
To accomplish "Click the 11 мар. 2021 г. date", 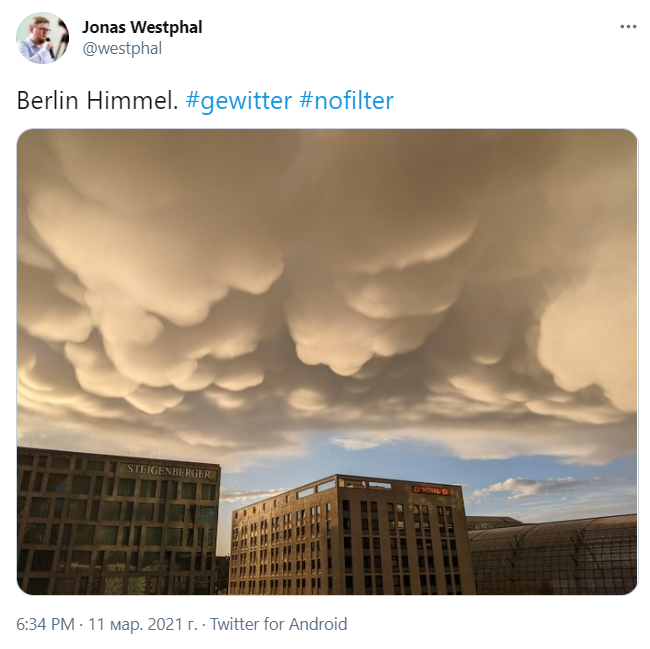I will click(x=143, y=624).
